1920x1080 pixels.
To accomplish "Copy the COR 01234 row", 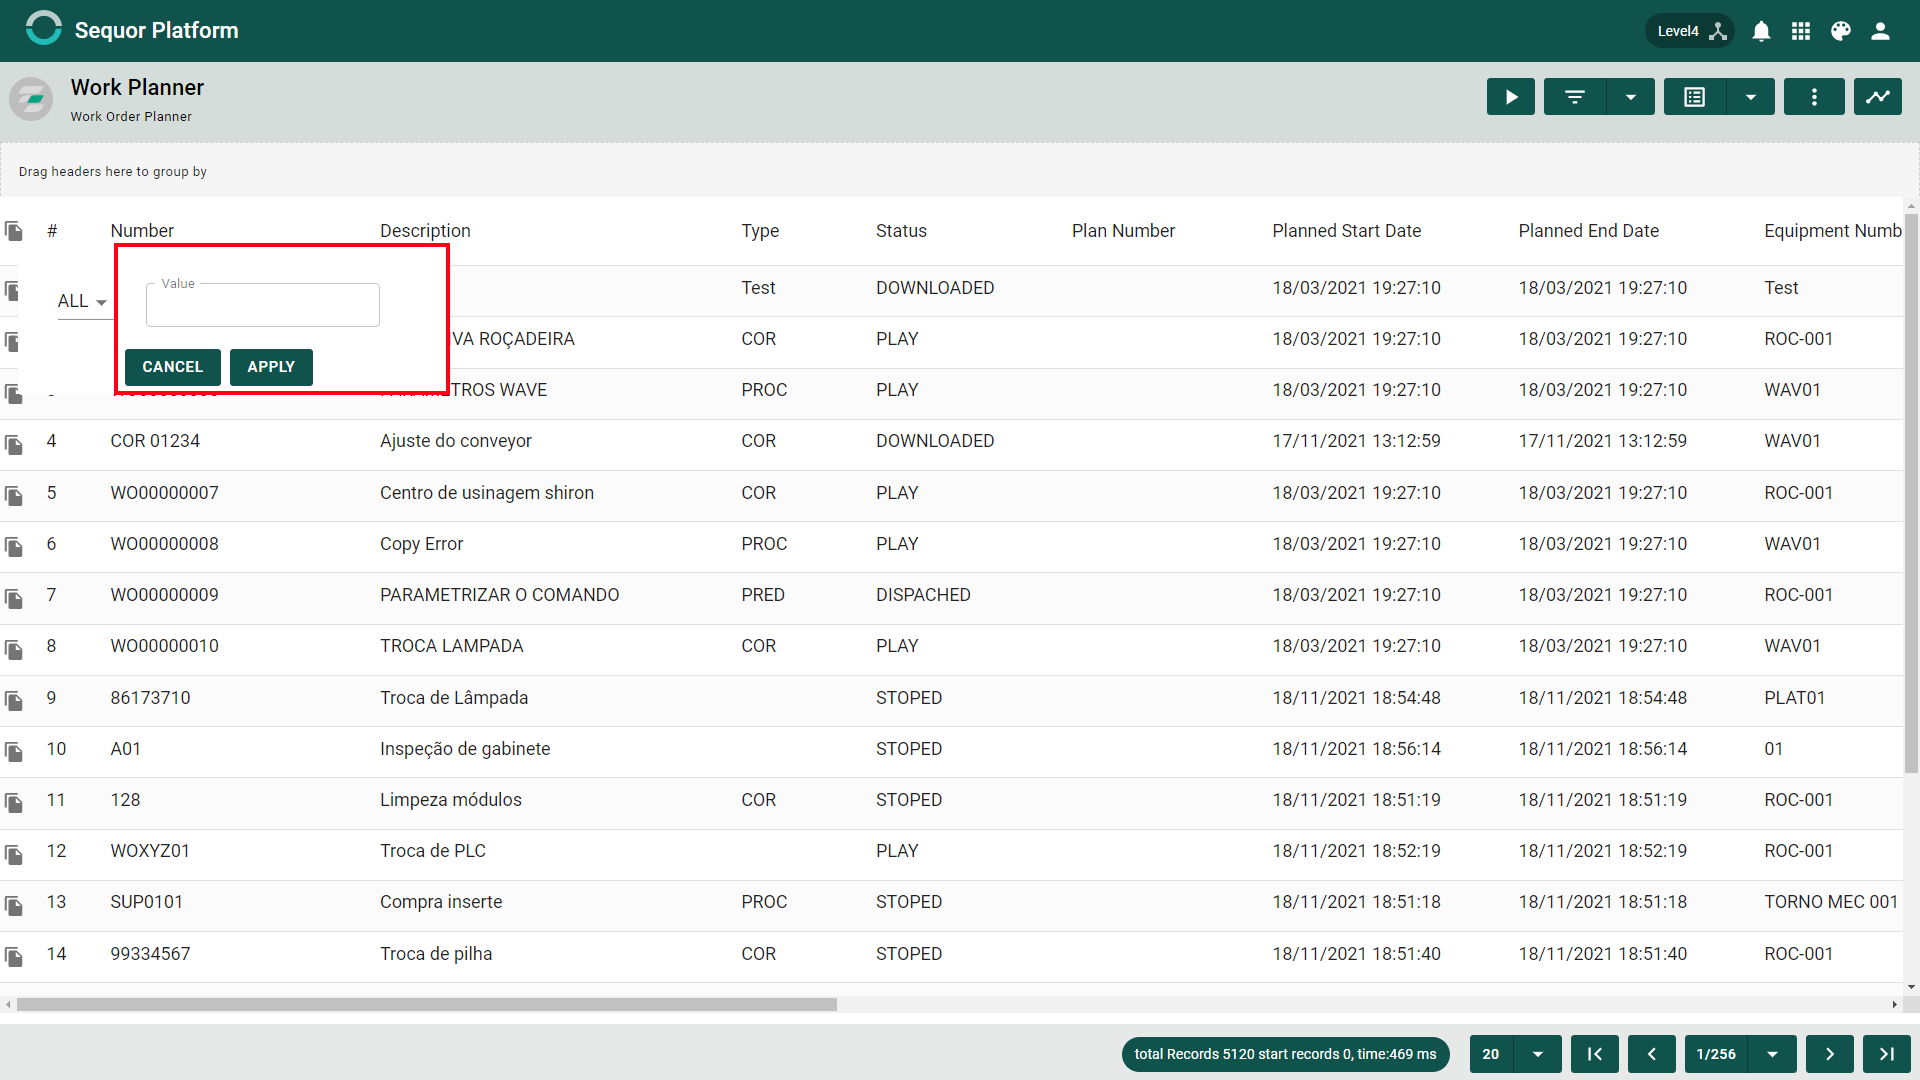I will coord(14,444).
